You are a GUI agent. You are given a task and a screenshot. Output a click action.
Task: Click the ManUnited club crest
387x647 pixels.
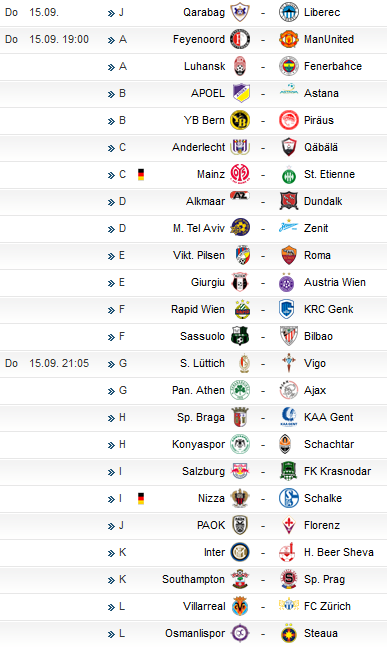click(288, 39)
